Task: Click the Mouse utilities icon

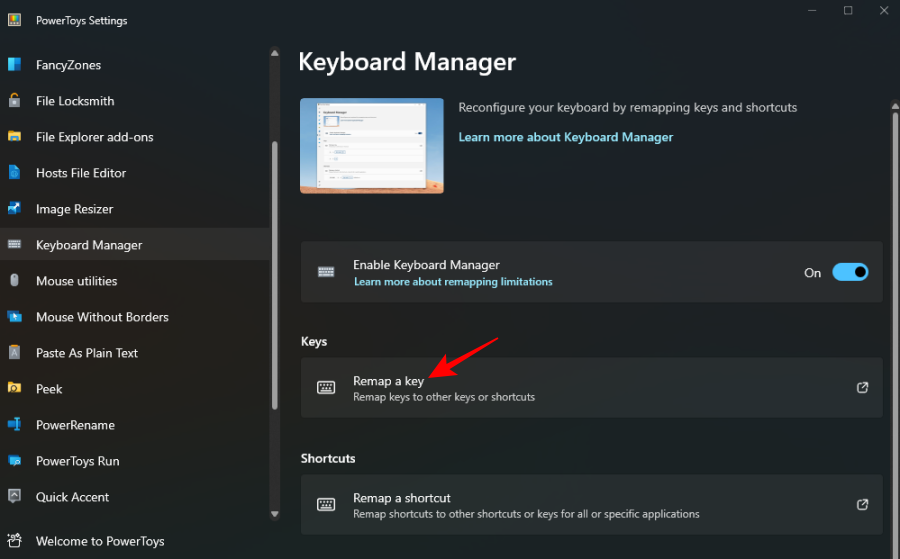Action: coord(15,281)
